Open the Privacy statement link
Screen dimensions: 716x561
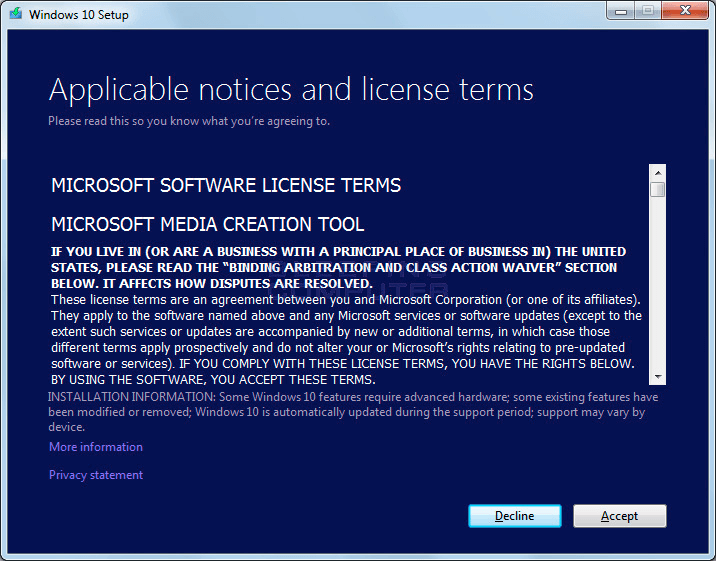point(96,475)
